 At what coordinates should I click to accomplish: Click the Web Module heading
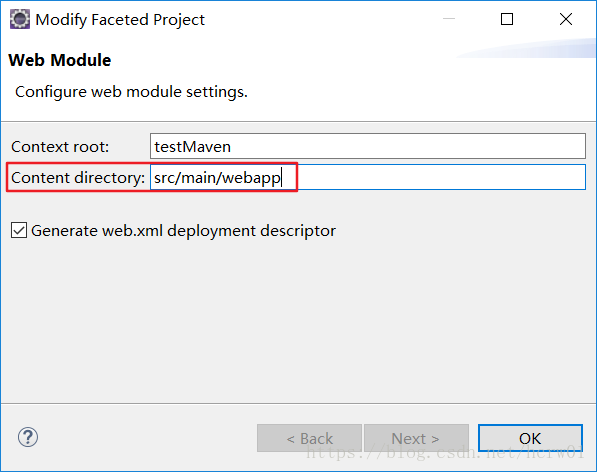click(x=60, y=60)
